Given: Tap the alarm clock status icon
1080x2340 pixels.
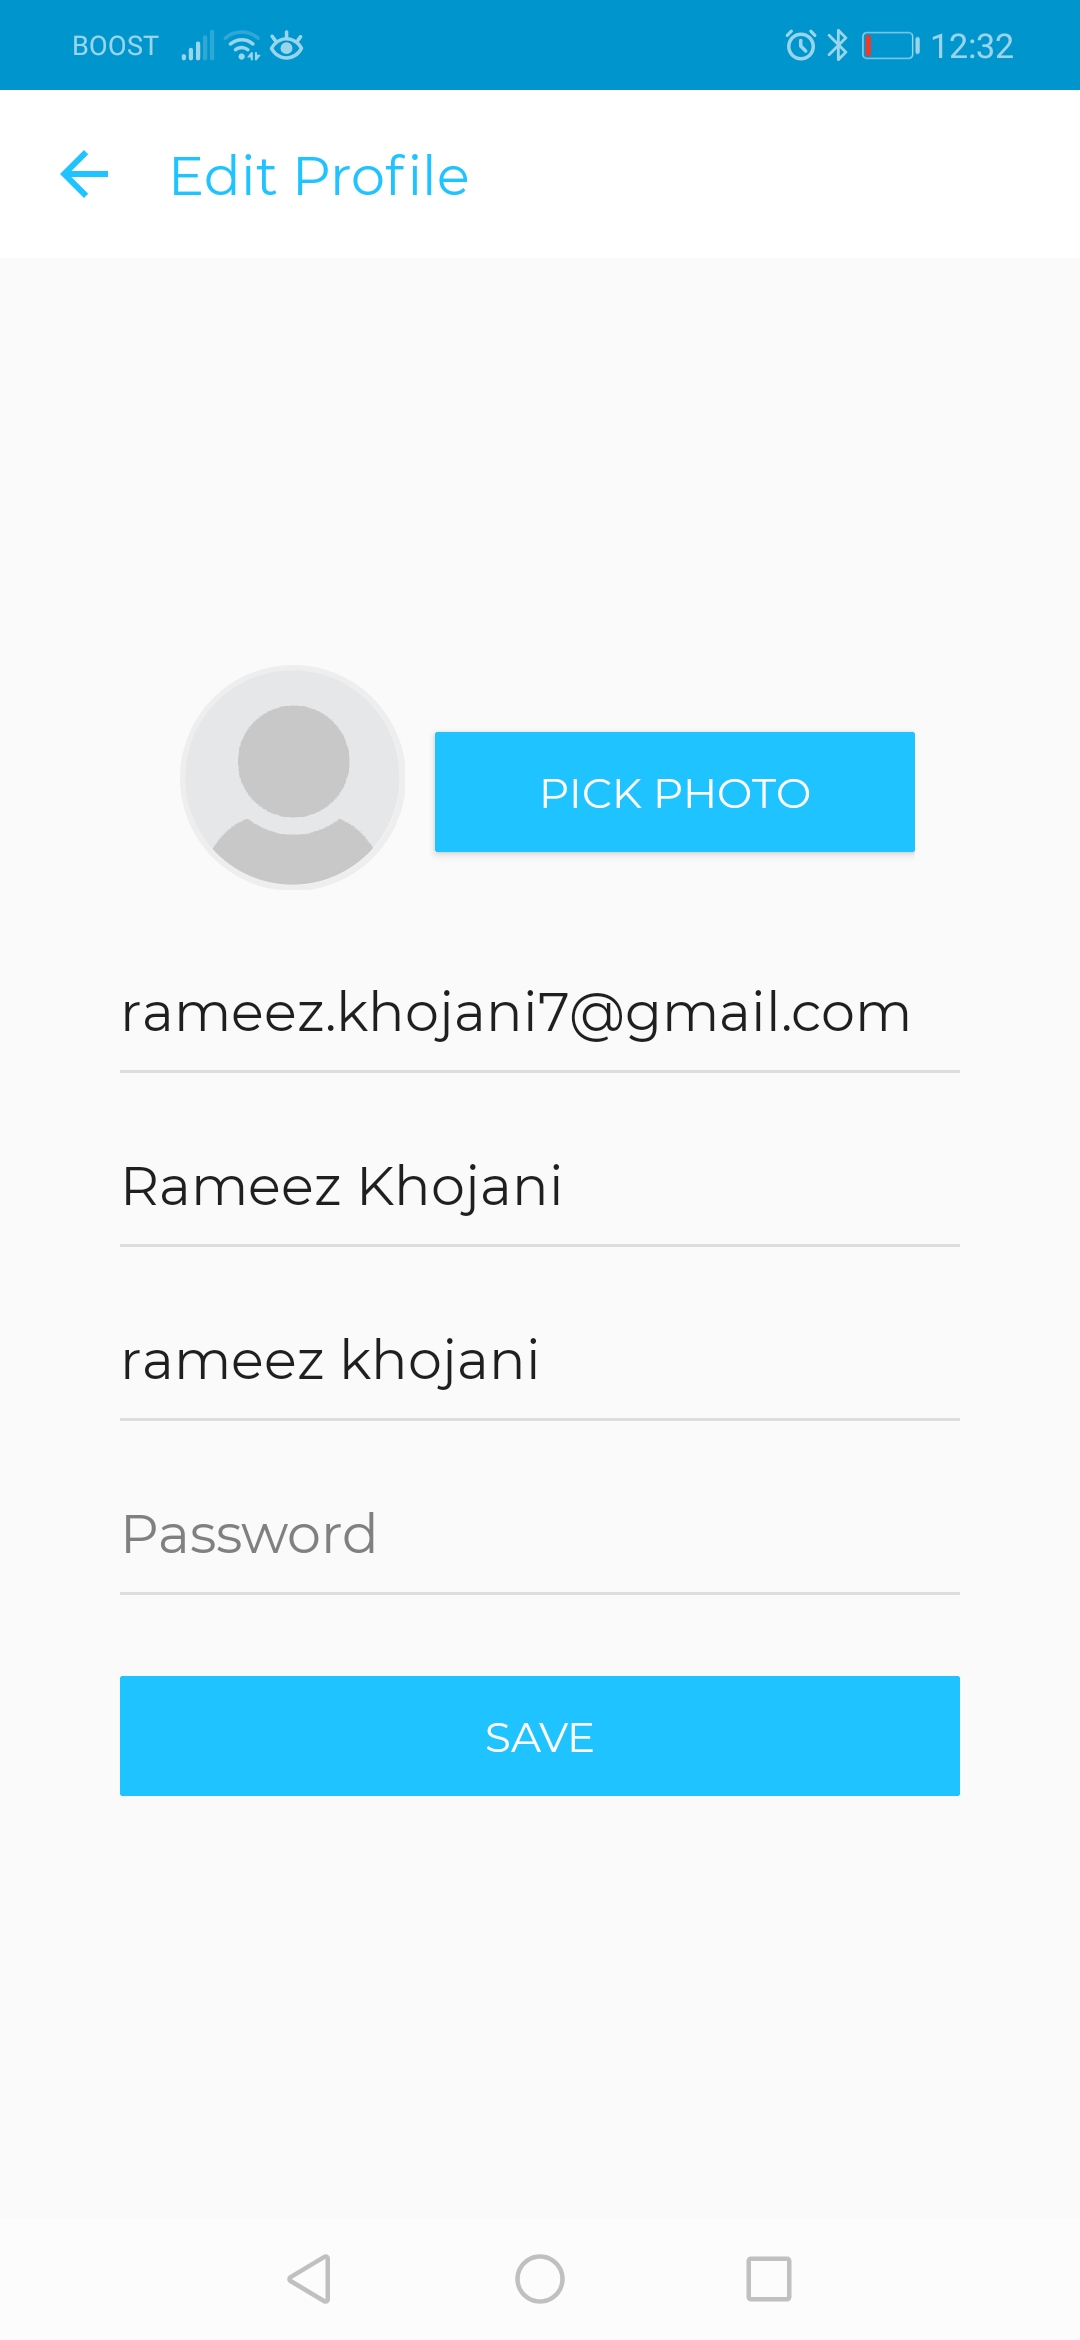Looking at the screenshot, I should pos(801,45).
